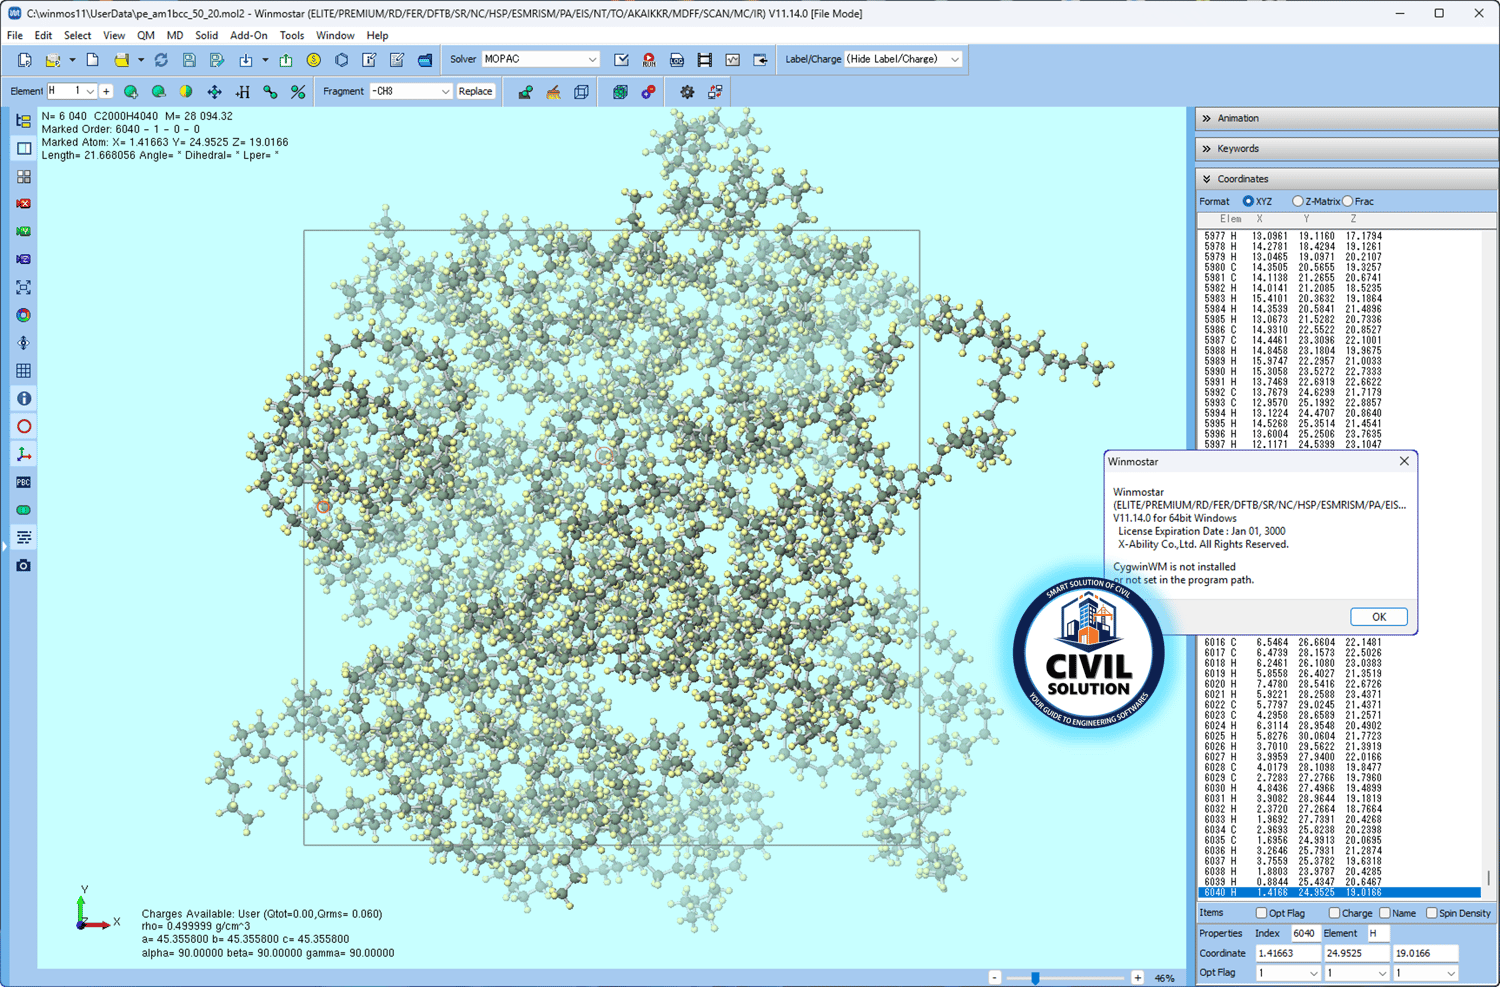Click the percent sign toolbar icon
This screenshot has height=987, width=1500.
pos(298,92)
